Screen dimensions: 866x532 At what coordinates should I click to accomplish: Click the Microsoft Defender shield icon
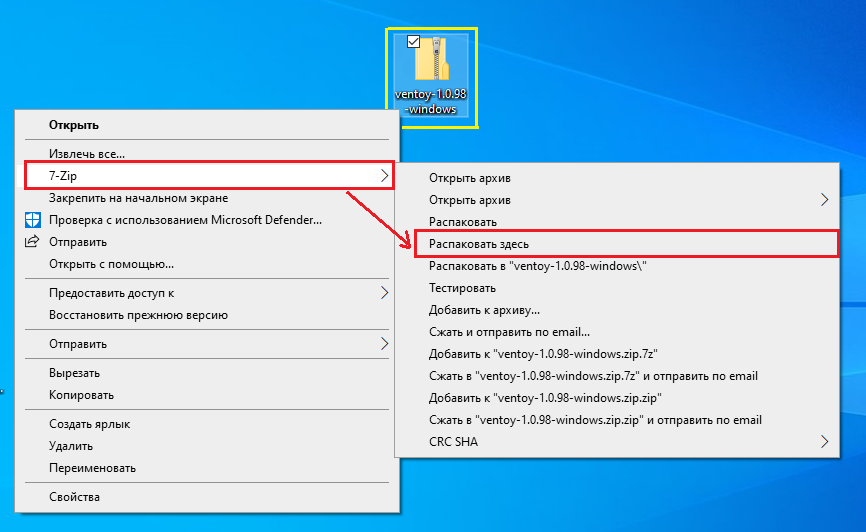click(x=33, y=220)
